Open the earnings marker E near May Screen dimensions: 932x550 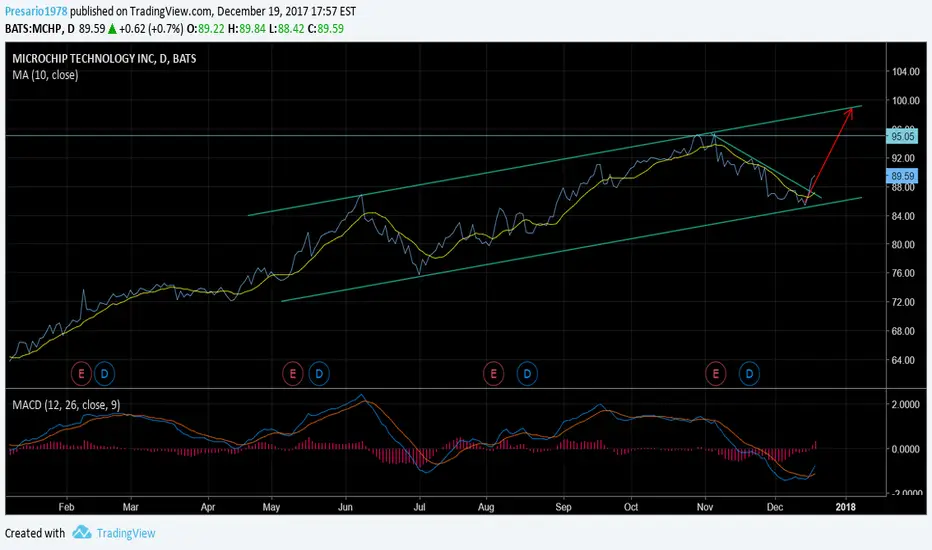[292, 373]
